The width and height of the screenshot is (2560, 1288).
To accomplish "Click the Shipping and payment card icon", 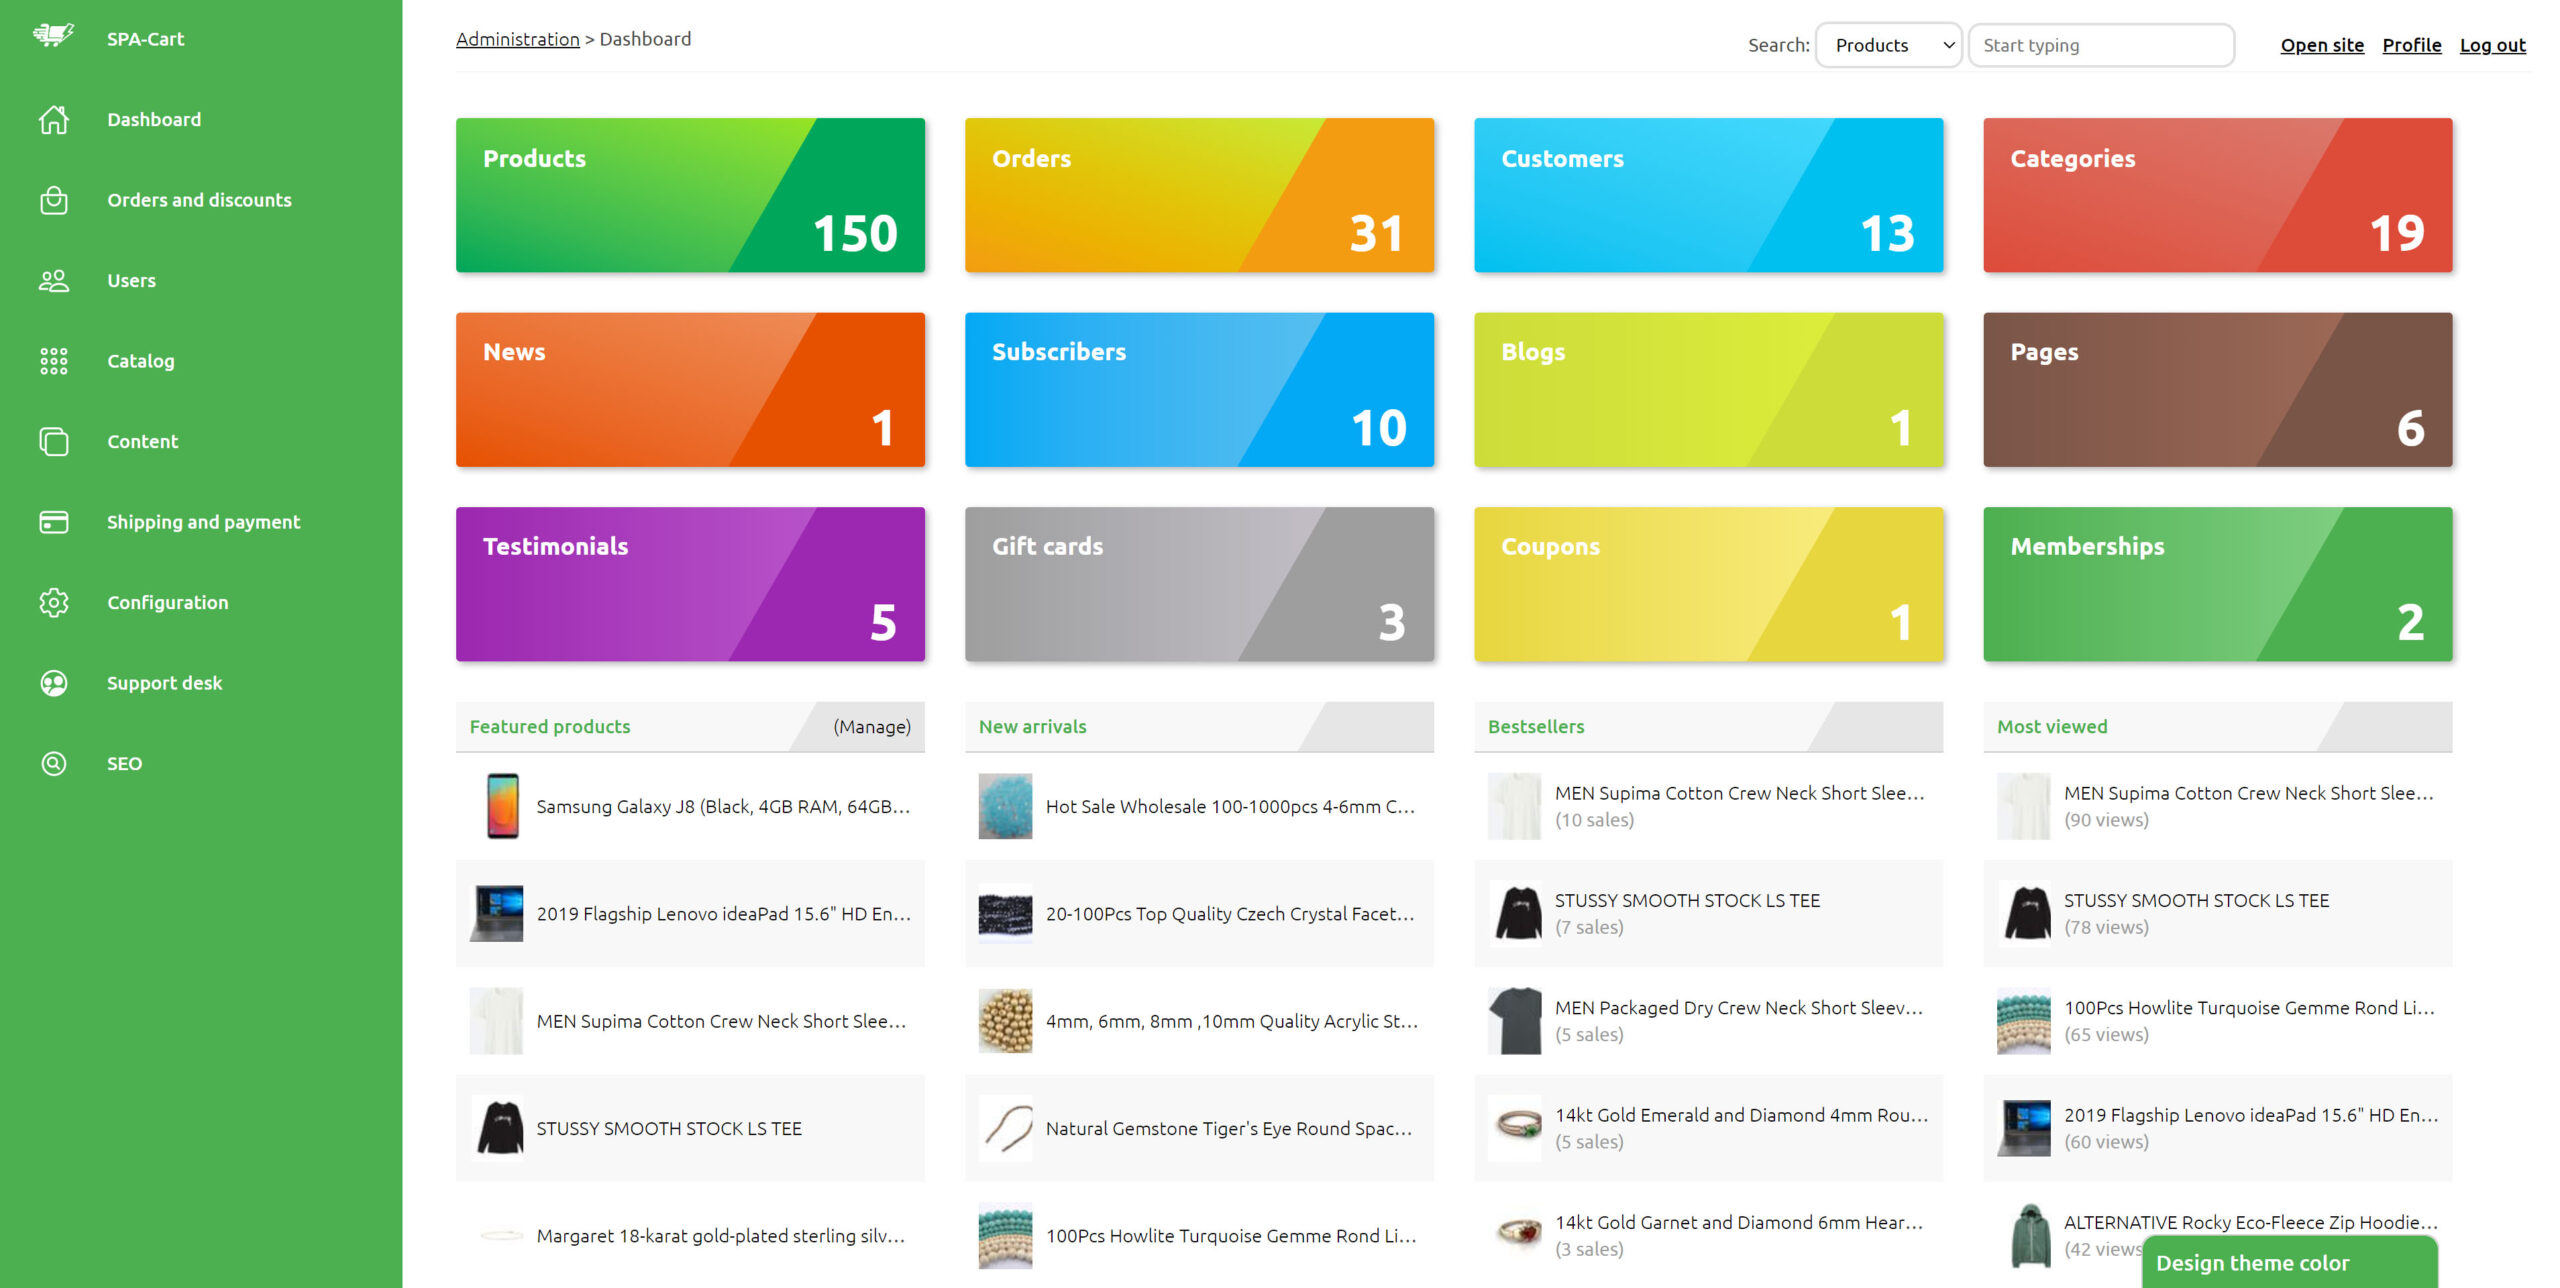I will 53,522.
